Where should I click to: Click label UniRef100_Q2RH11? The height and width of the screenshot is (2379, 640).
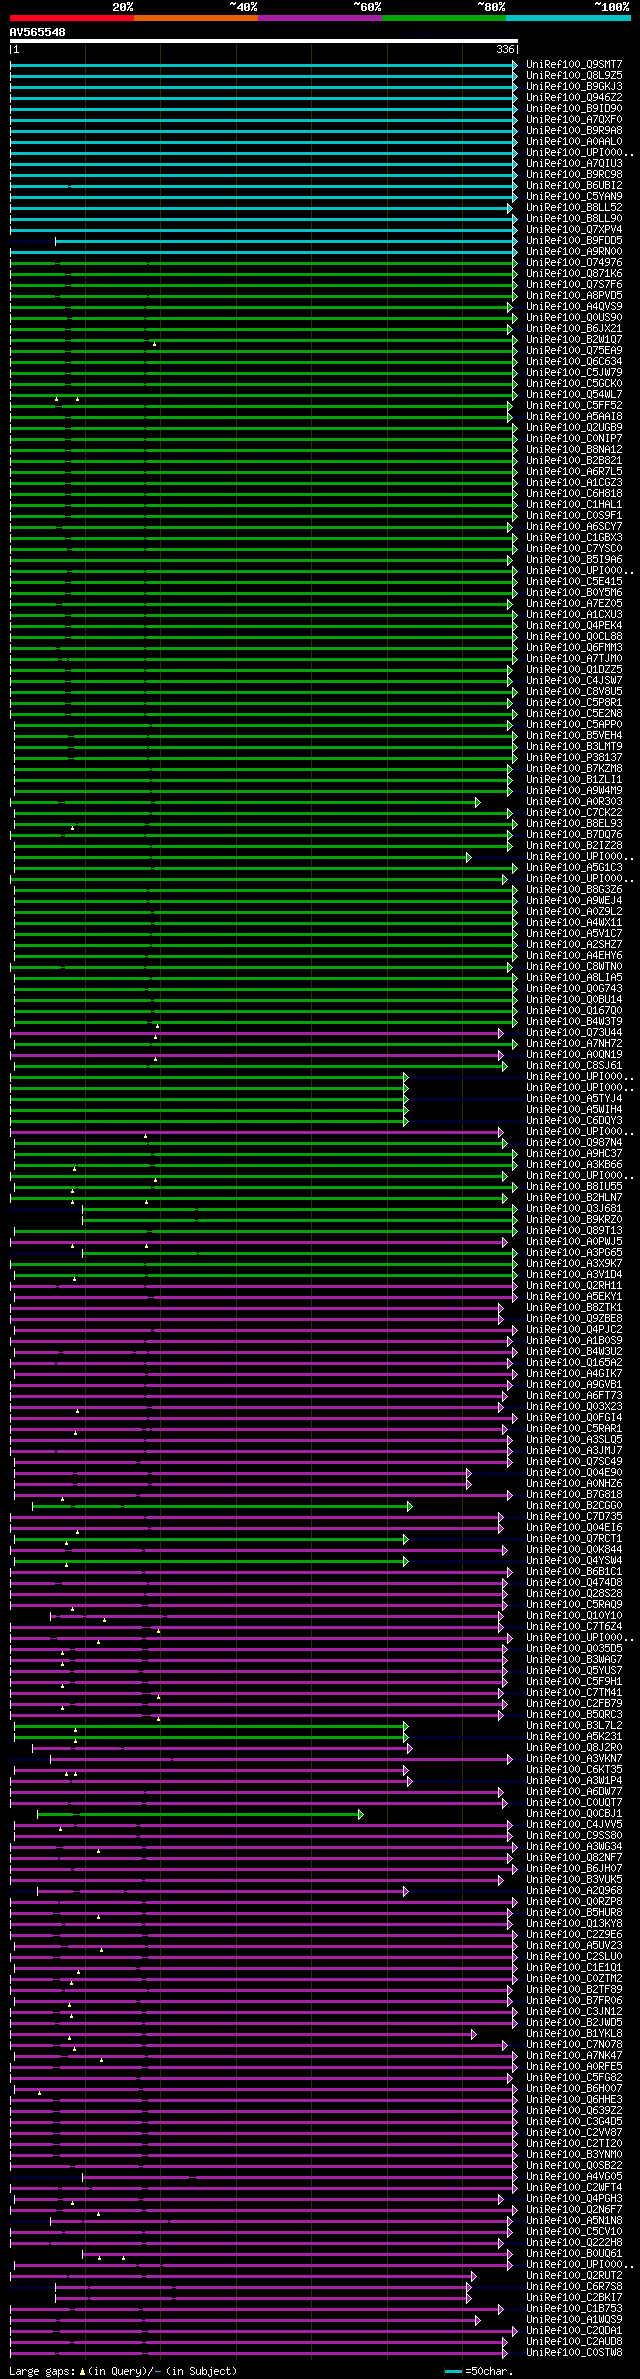[x=574, y=1285]
